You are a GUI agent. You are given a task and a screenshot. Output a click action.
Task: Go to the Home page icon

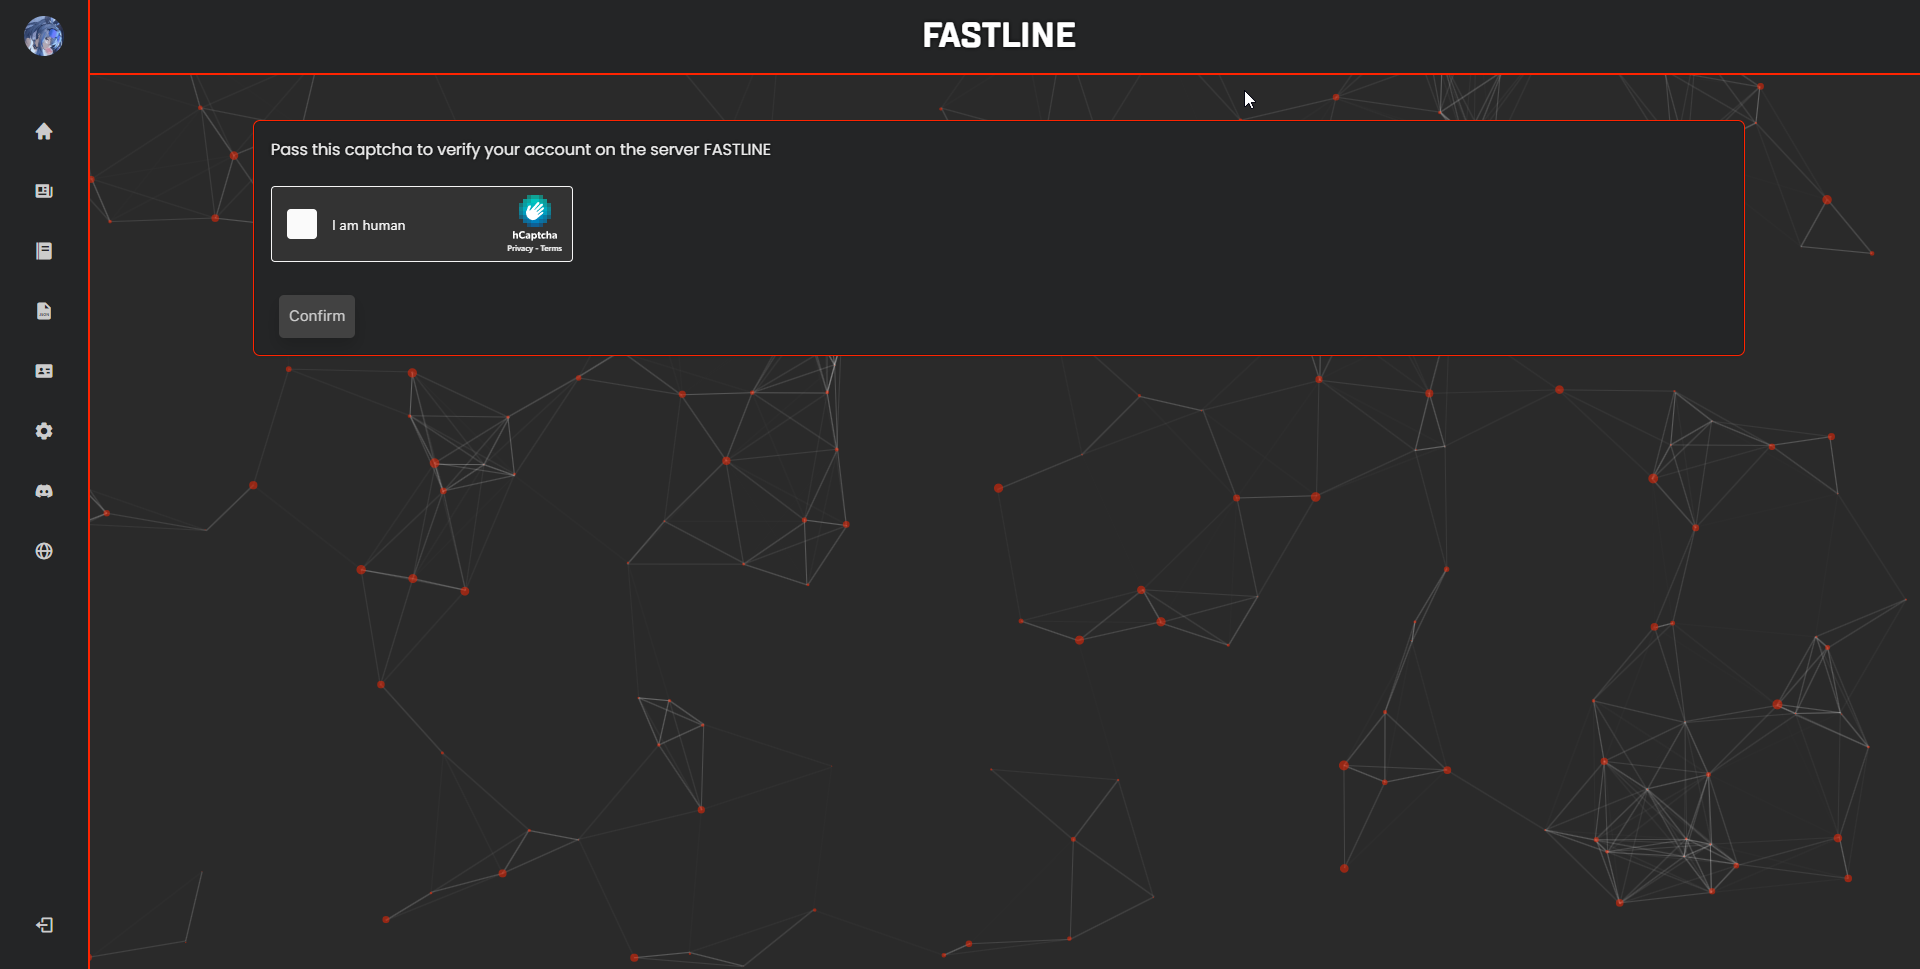click(44, 131)
